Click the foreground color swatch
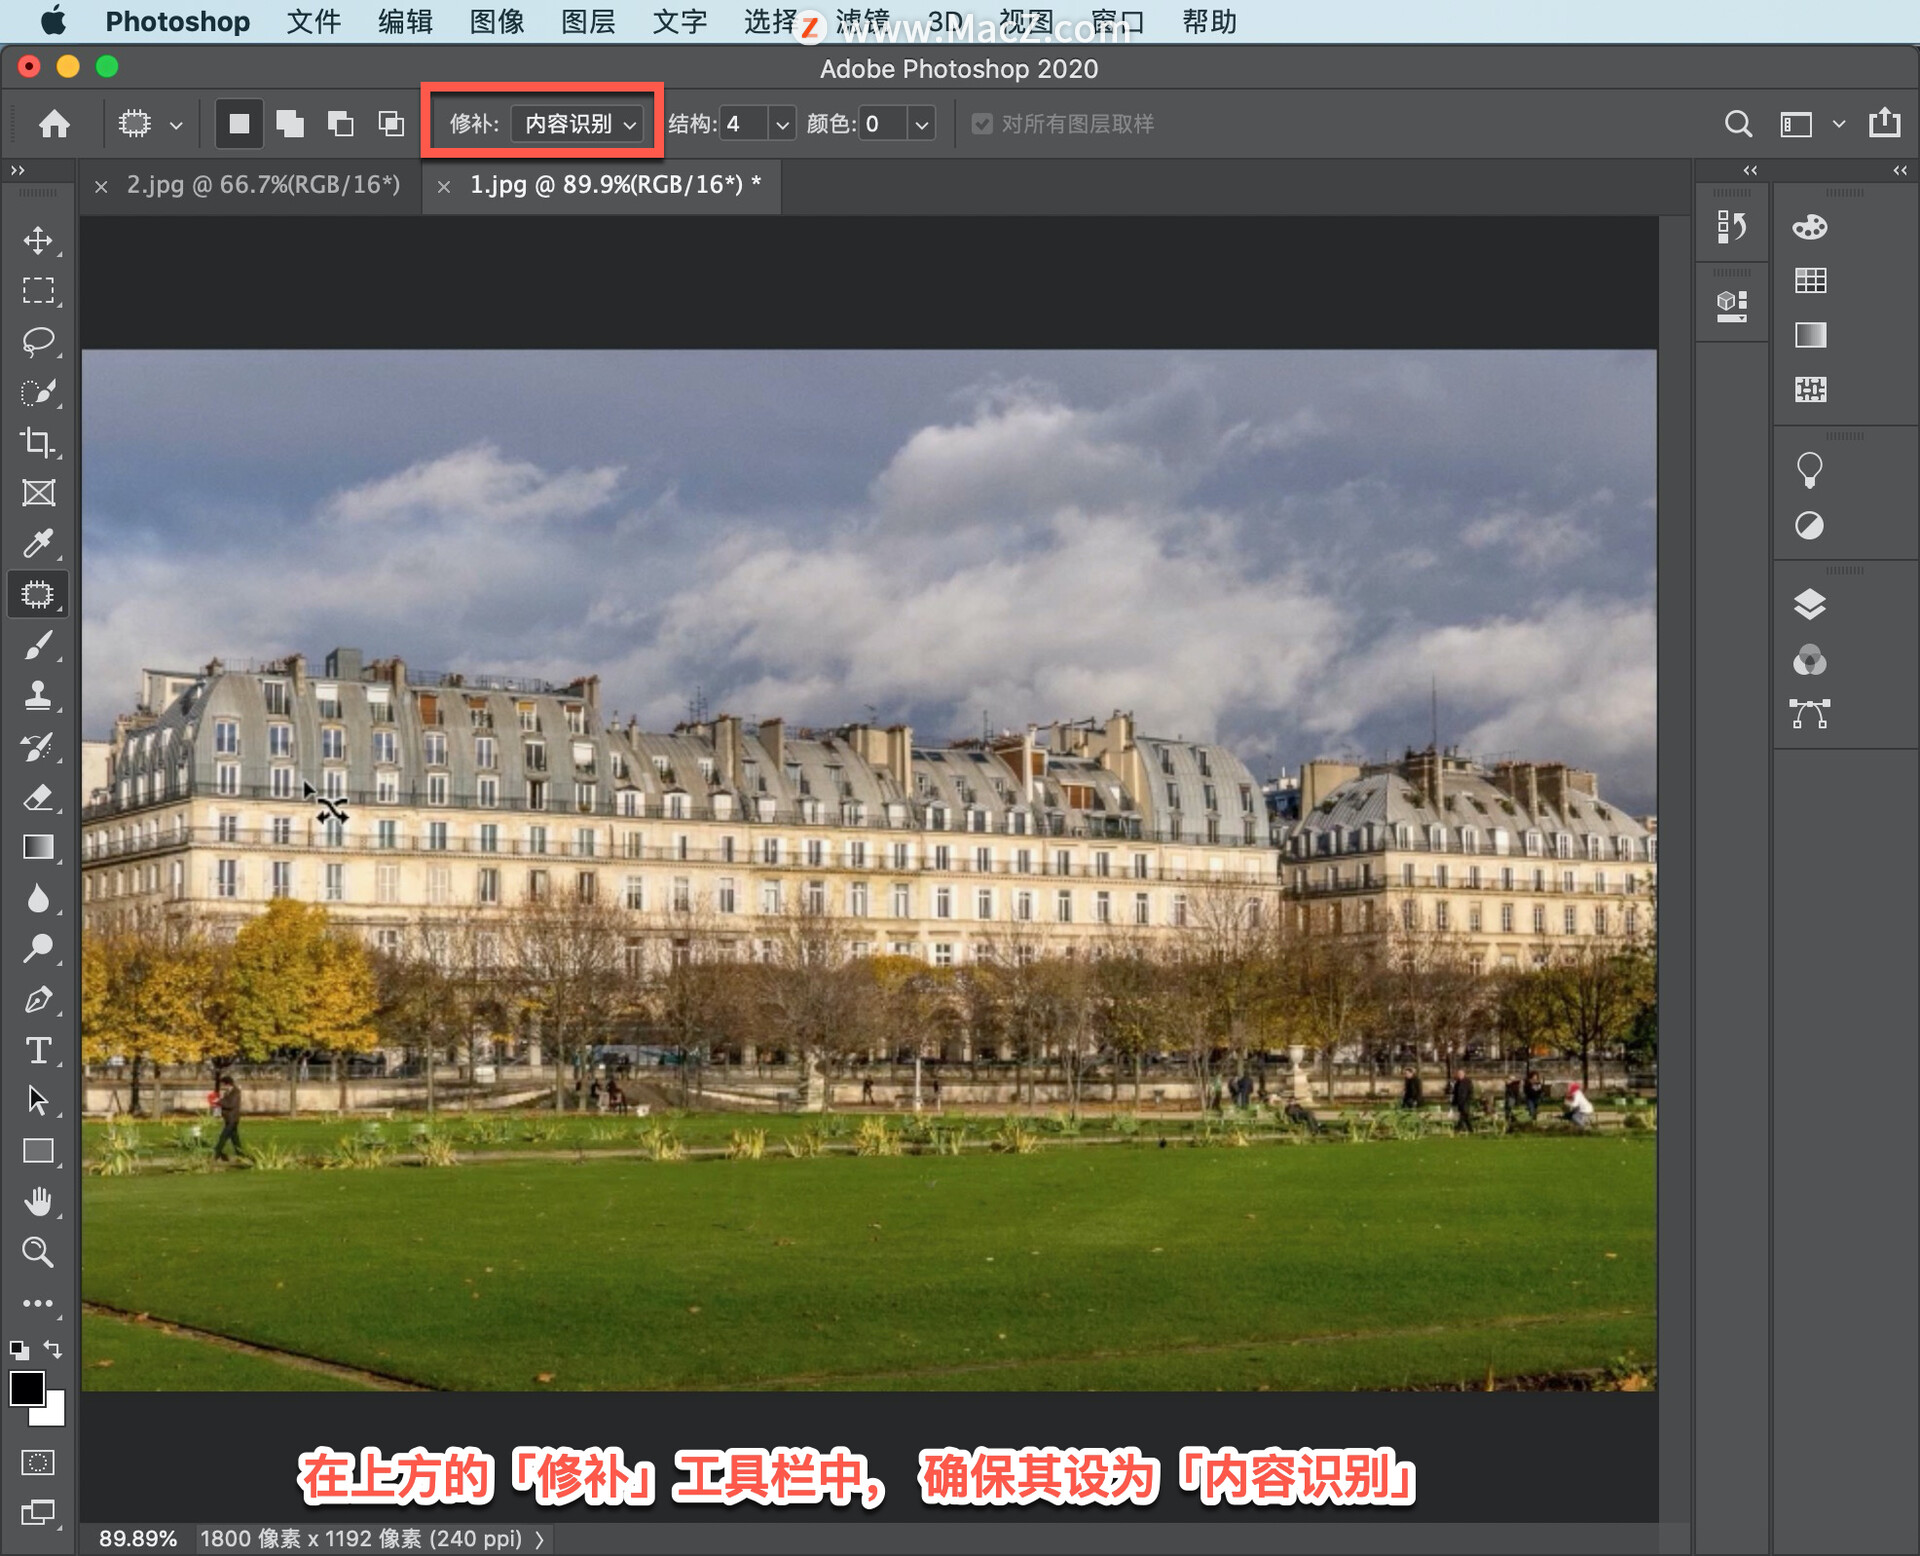Image resolution: width=1920 pixels, height=1556 pixels. 27,1389
